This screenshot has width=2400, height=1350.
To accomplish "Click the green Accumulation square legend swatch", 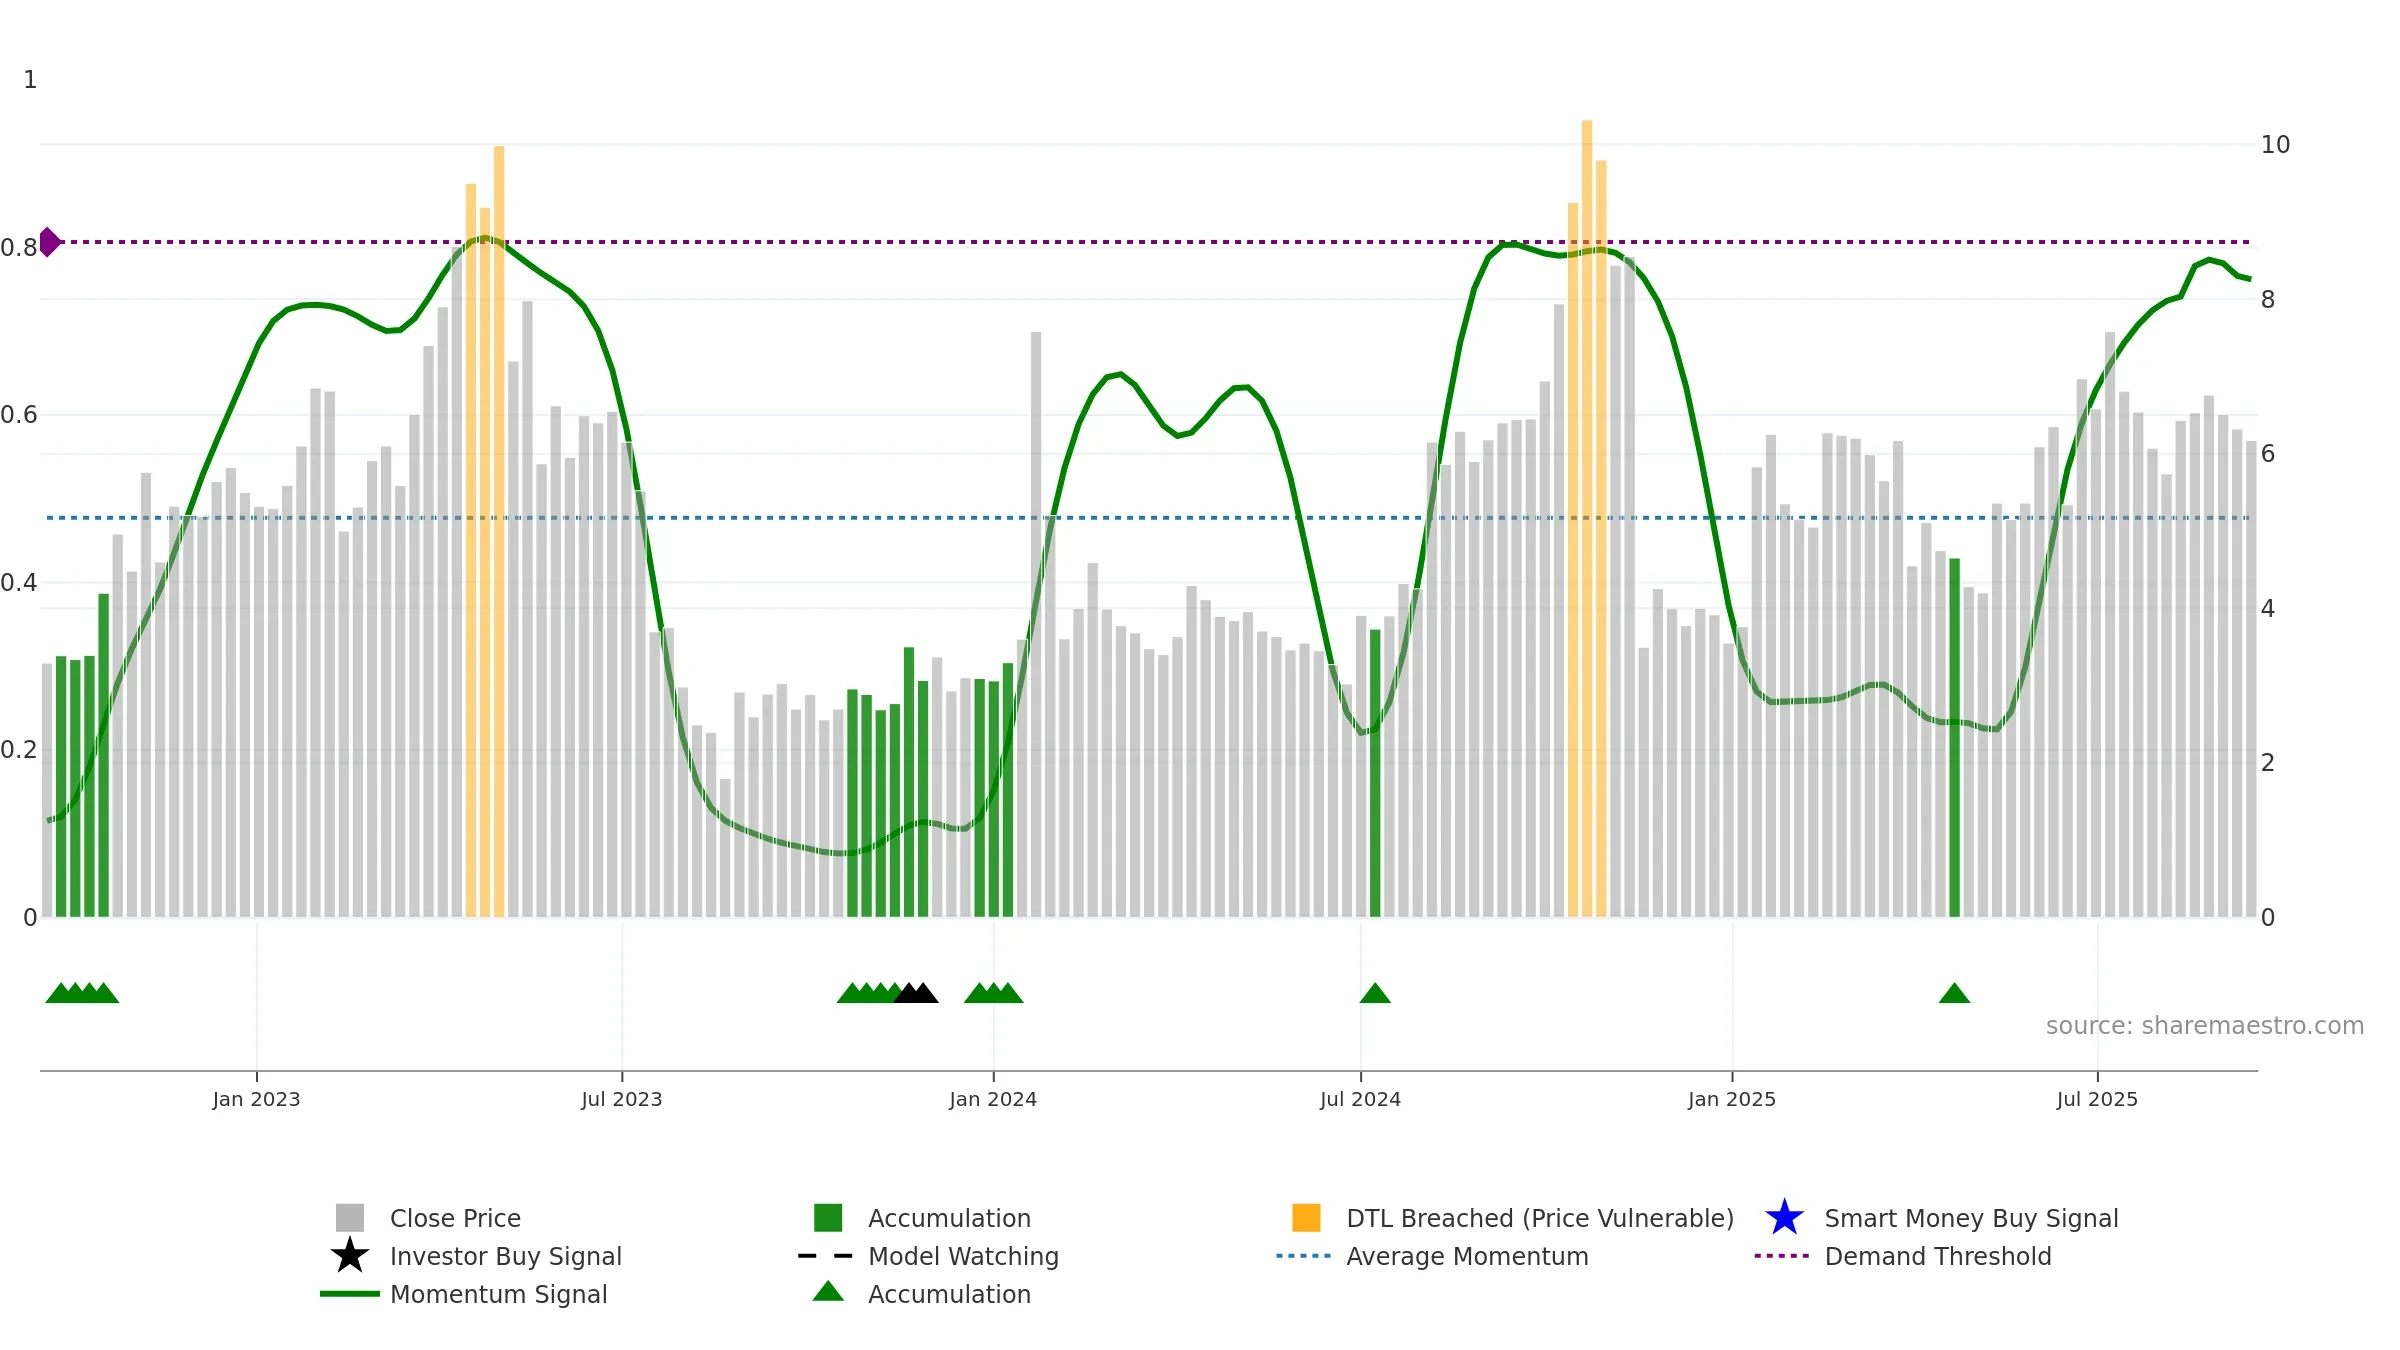I will click(x=828, y=1218).
